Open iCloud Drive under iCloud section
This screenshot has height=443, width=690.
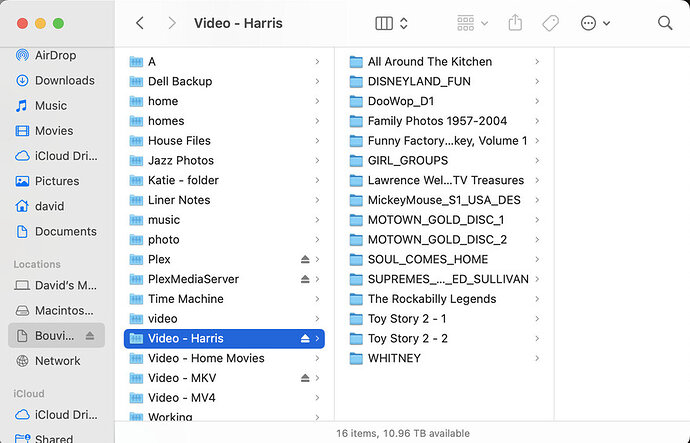click(x=56, y=415)
